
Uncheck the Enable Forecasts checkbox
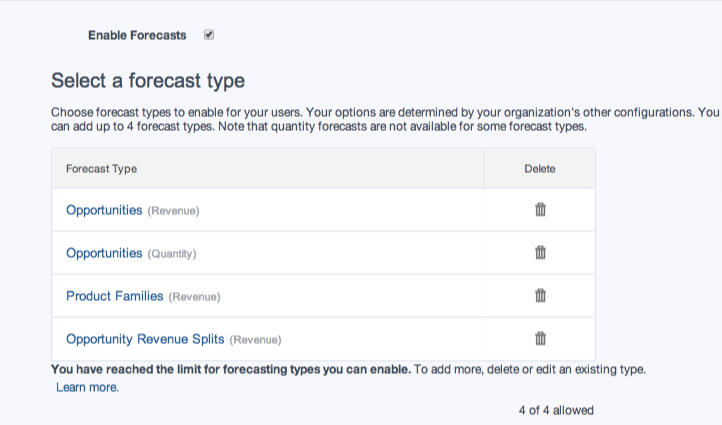point(209,35)
